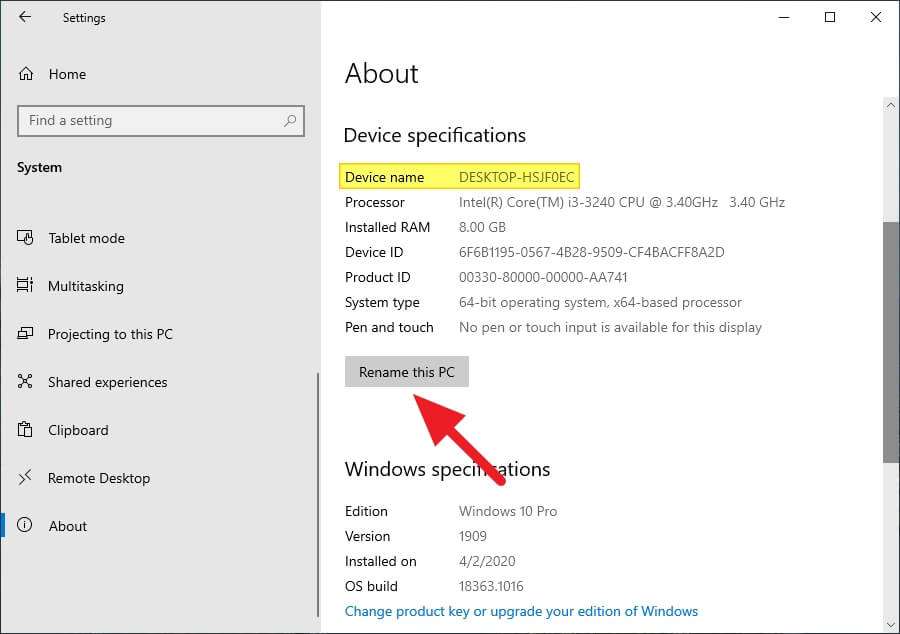The width and height of the screenshot is (900, 634).
Task: Click device name DESKTOP-HSJF0EC
Action: point(517,177)
